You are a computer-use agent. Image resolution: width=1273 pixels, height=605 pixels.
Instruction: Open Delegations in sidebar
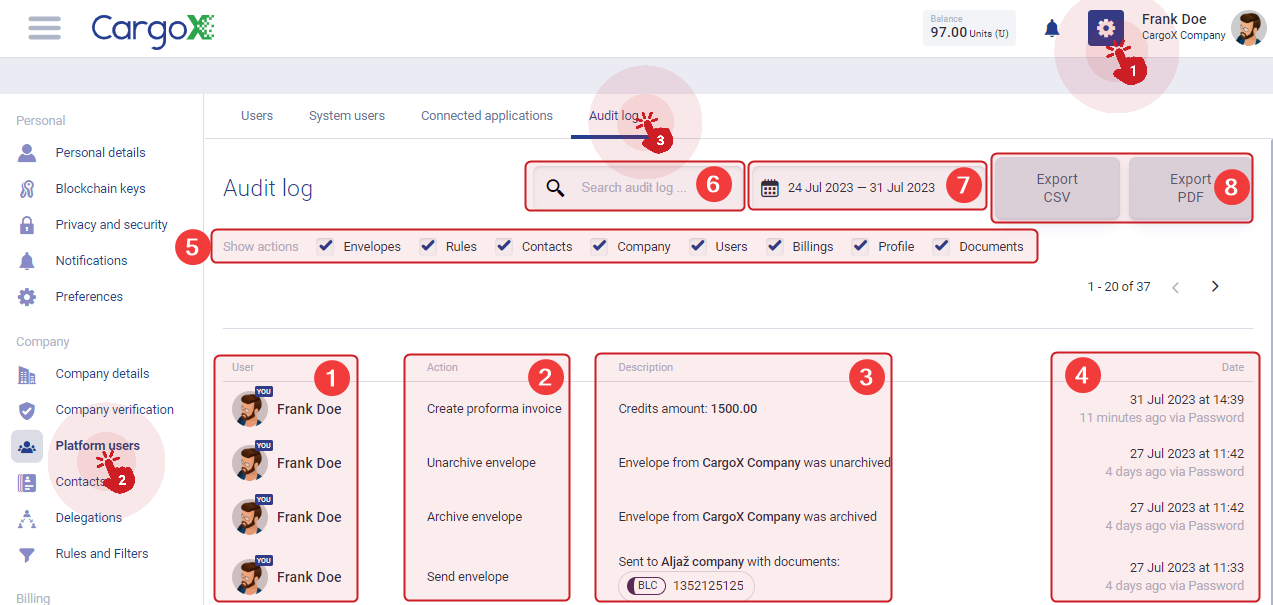point(89,518)
